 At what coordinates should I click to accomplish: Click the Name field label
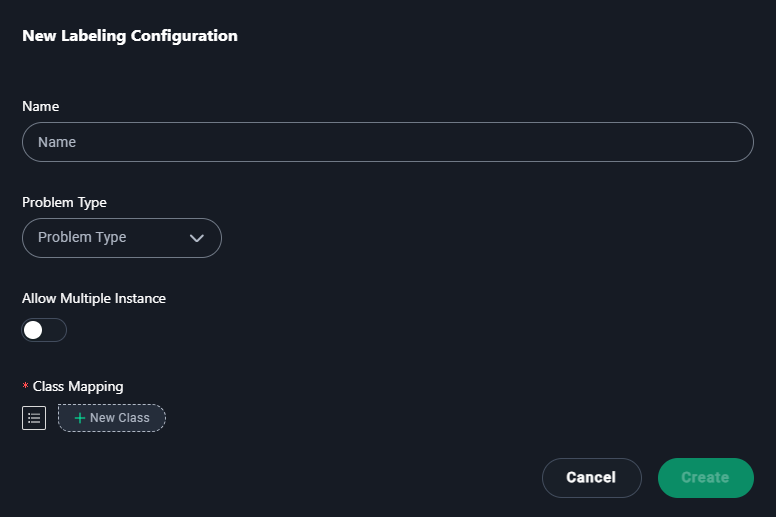tap(41, 106)
